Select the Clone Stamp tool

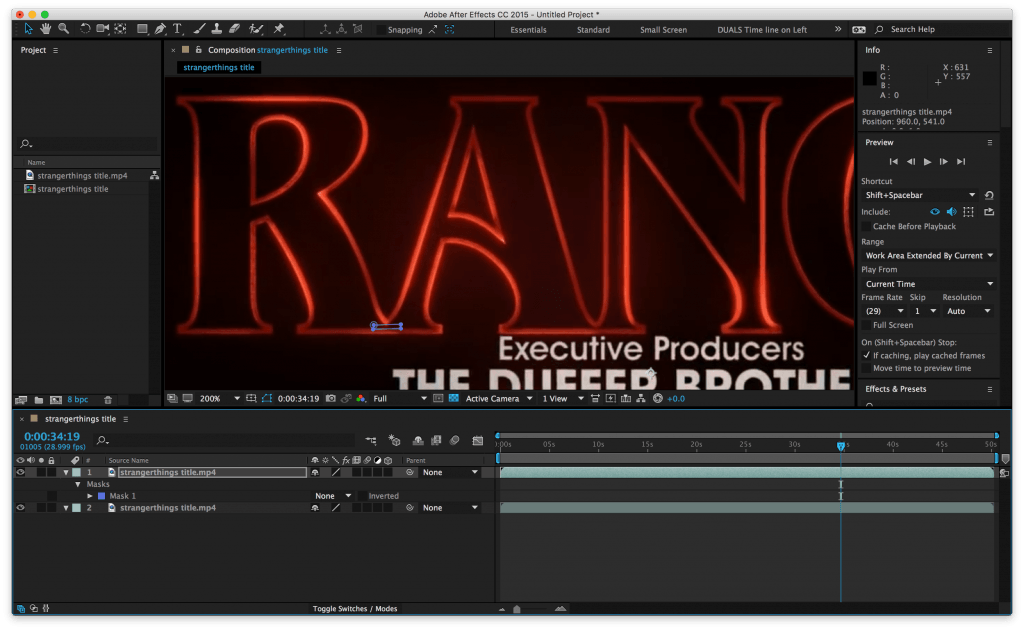pos(217,29)
